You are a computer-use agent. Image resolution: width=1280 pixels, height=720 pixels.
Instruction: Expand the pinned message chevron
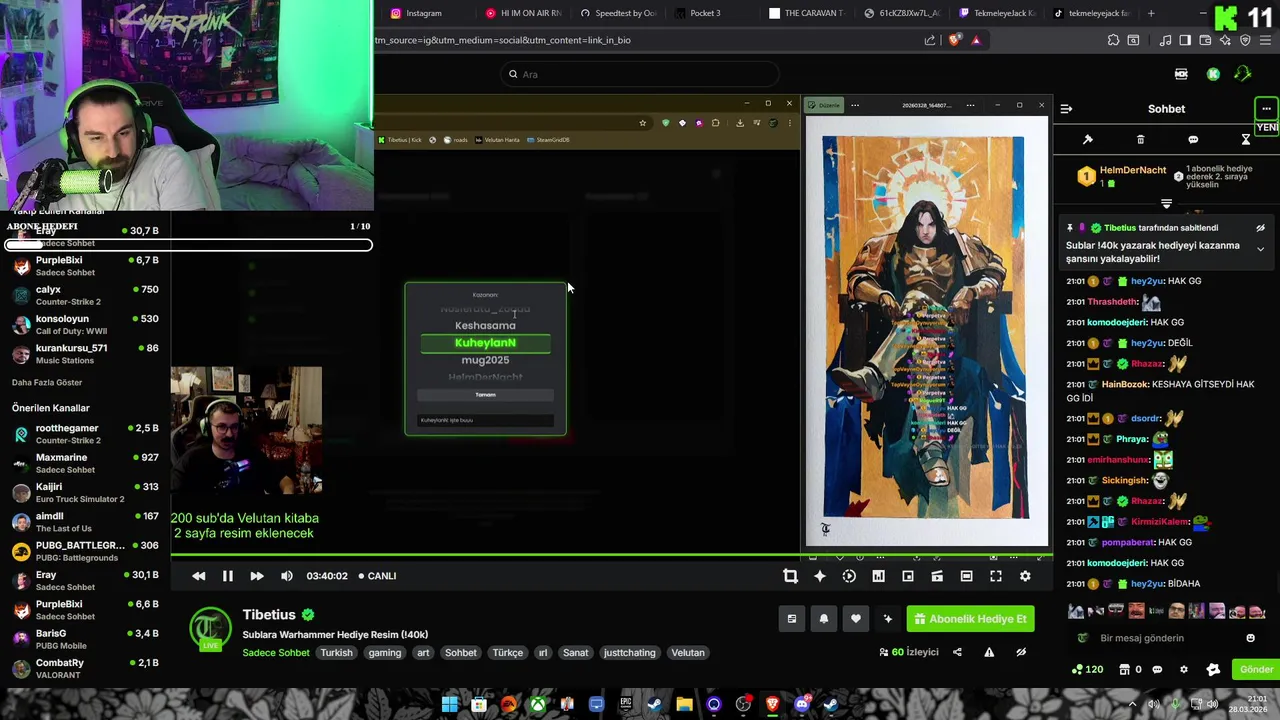click(1260, 249)
